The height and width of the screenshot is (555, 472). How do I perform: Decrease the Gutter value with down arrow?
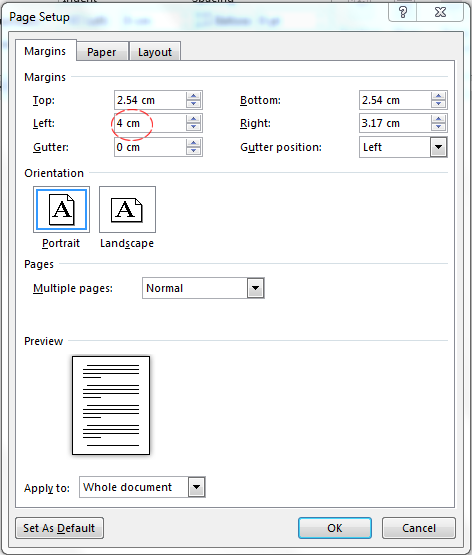point(194,151)
